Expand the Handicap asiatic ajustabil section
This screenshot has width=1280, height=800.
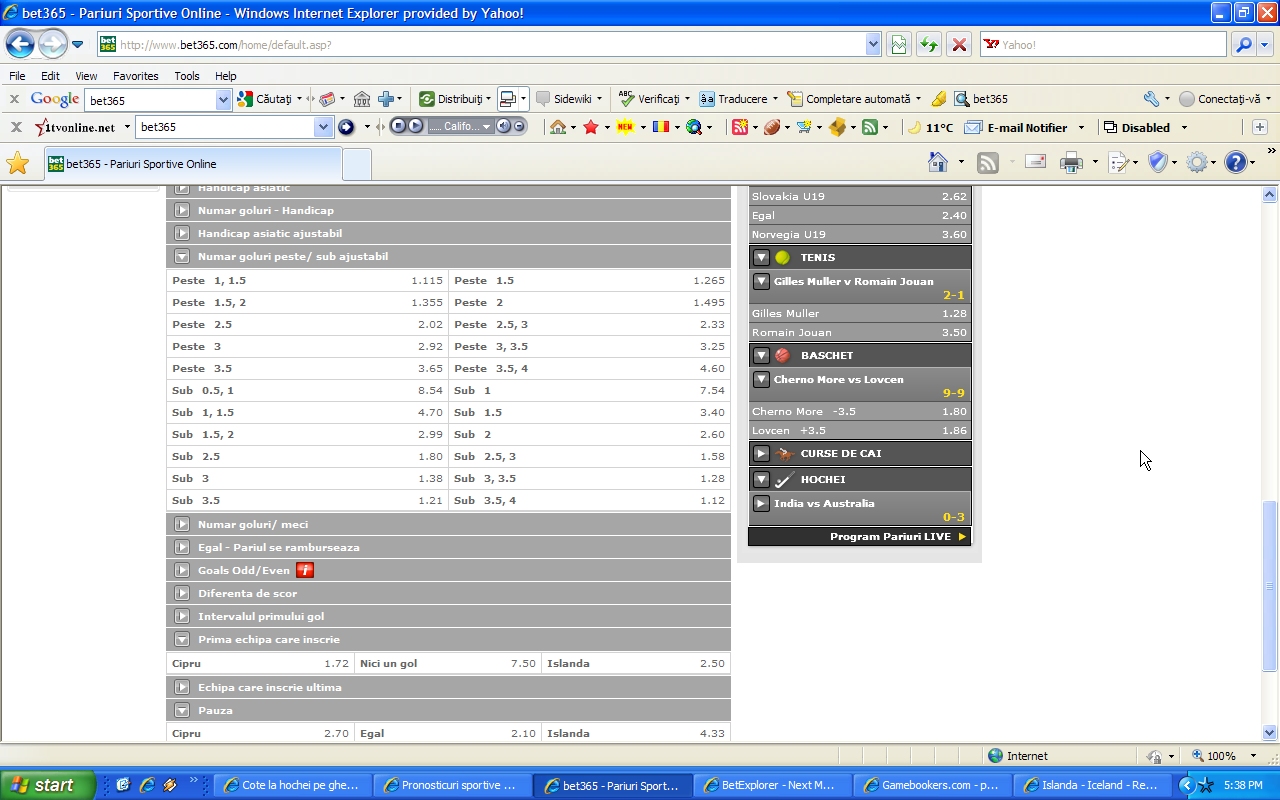182,233
